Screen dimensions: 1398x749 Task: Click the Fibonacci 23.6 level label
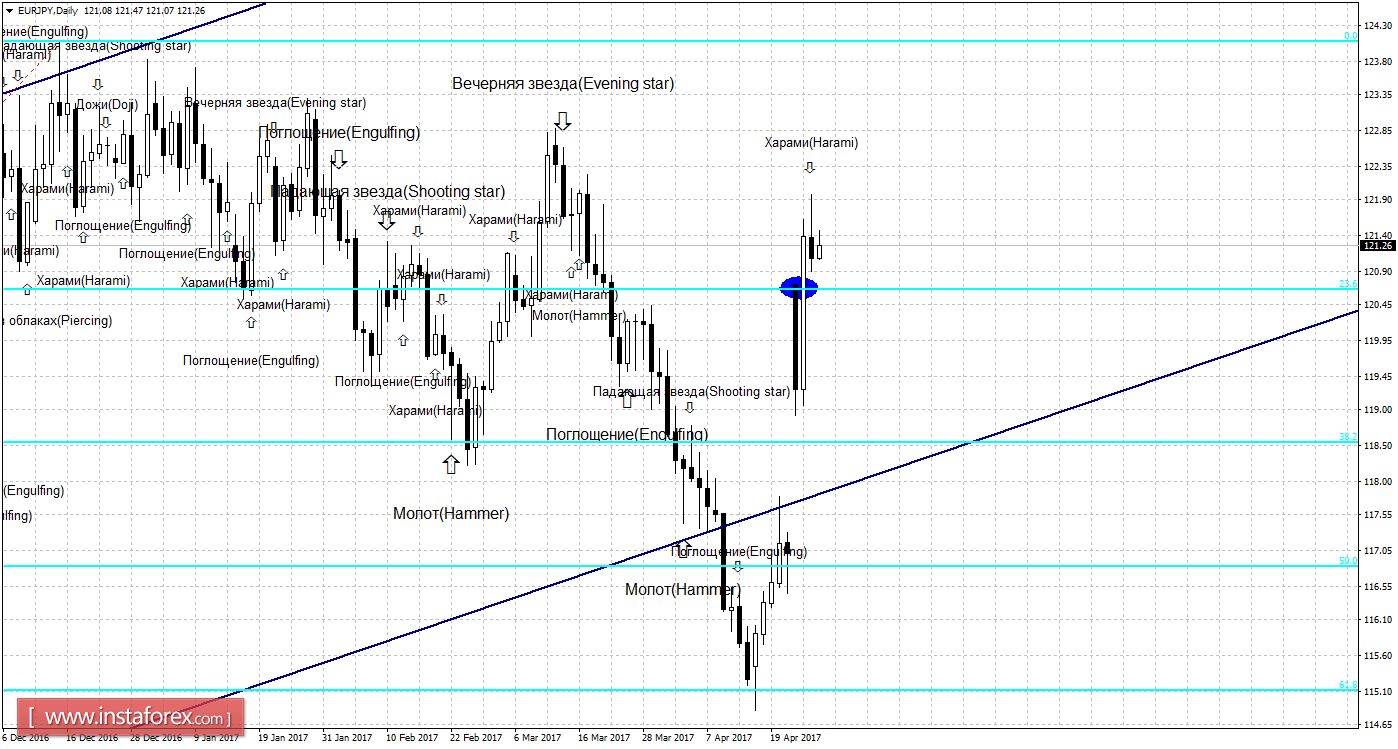[1348, 284]
